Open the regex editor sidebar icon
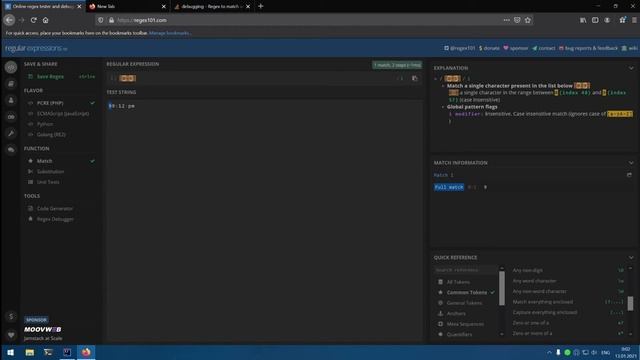Viewport: 640px width, 360px height. [11, 67]
